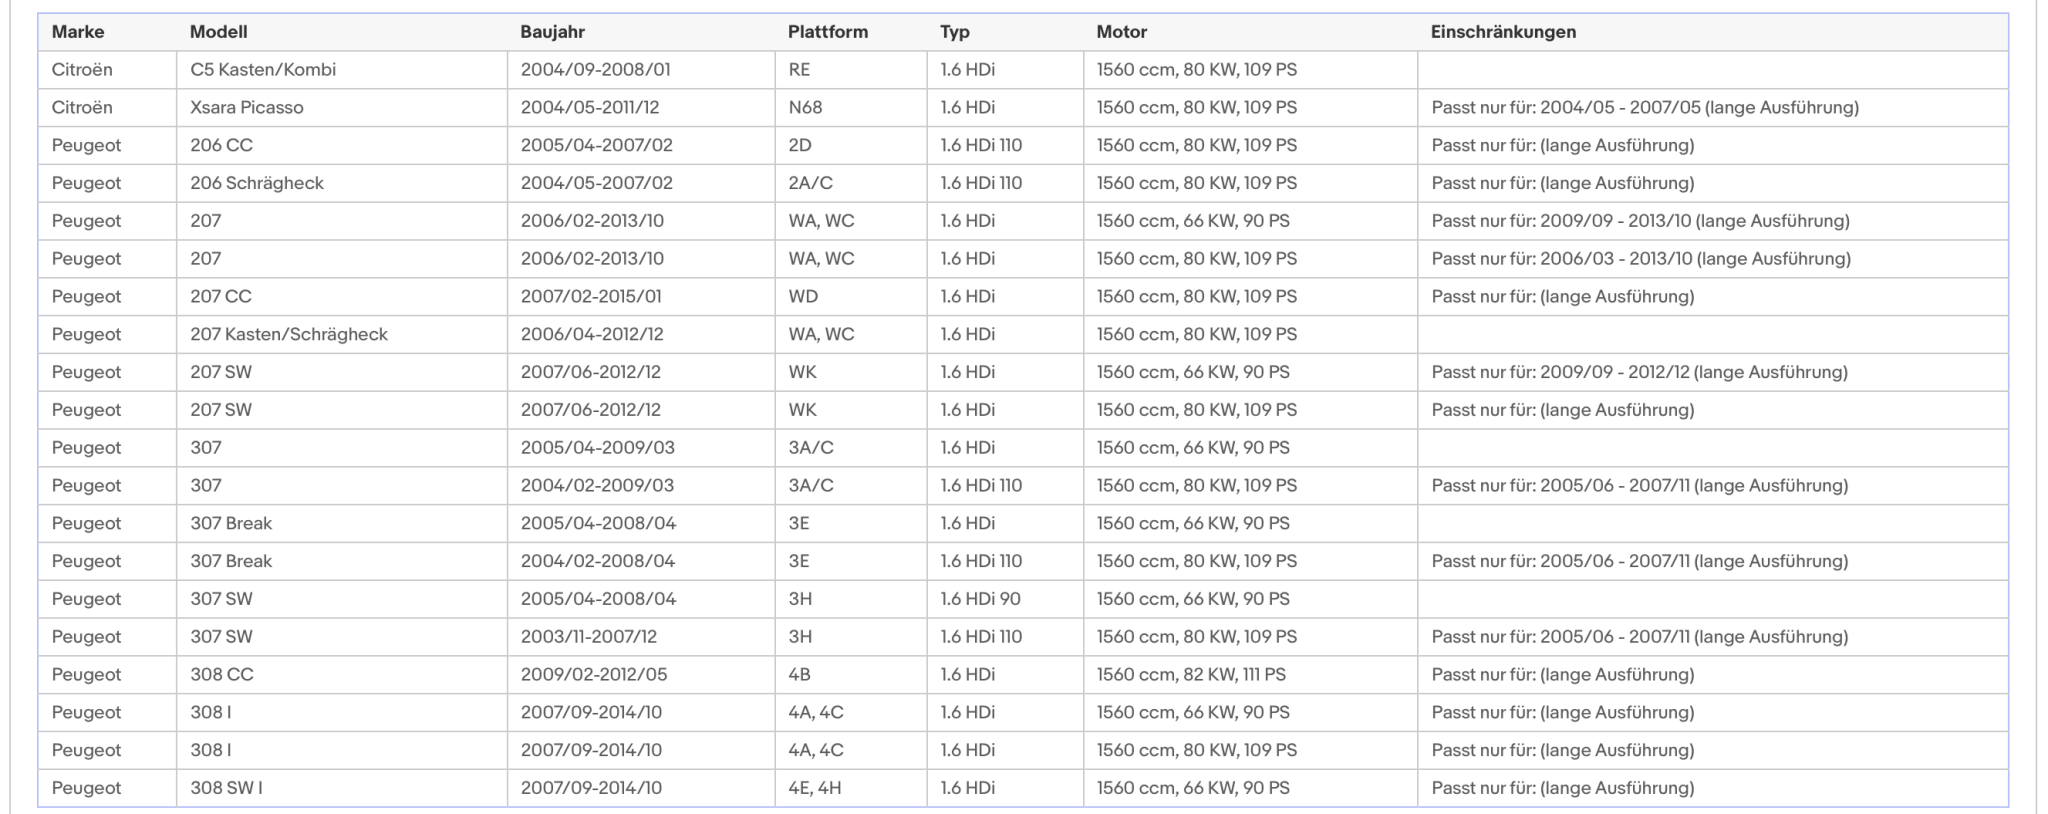This screenshot has height=814, width=2048.
Task: Click the 207 CC model cell
Action: pyautogui.click(x=342, y=297)
